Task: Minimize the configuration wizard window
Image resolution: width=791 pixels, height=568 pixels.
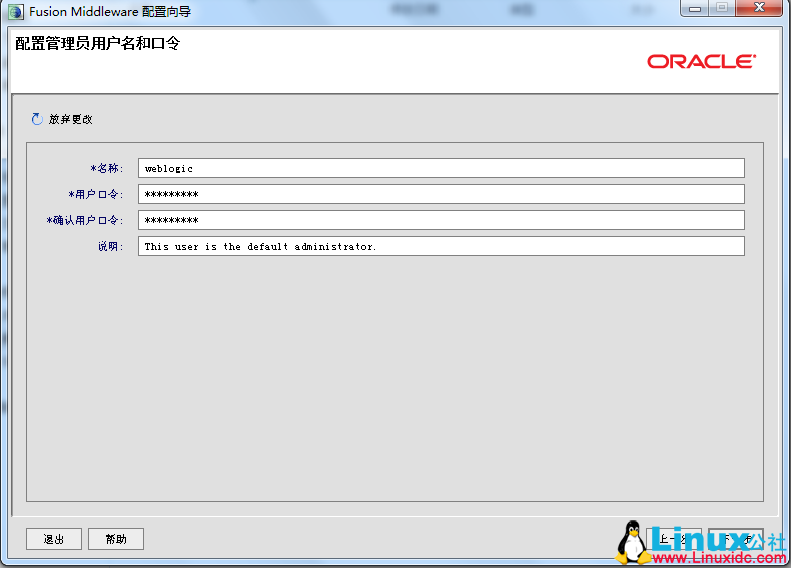Action: click(x=695, y=8)
